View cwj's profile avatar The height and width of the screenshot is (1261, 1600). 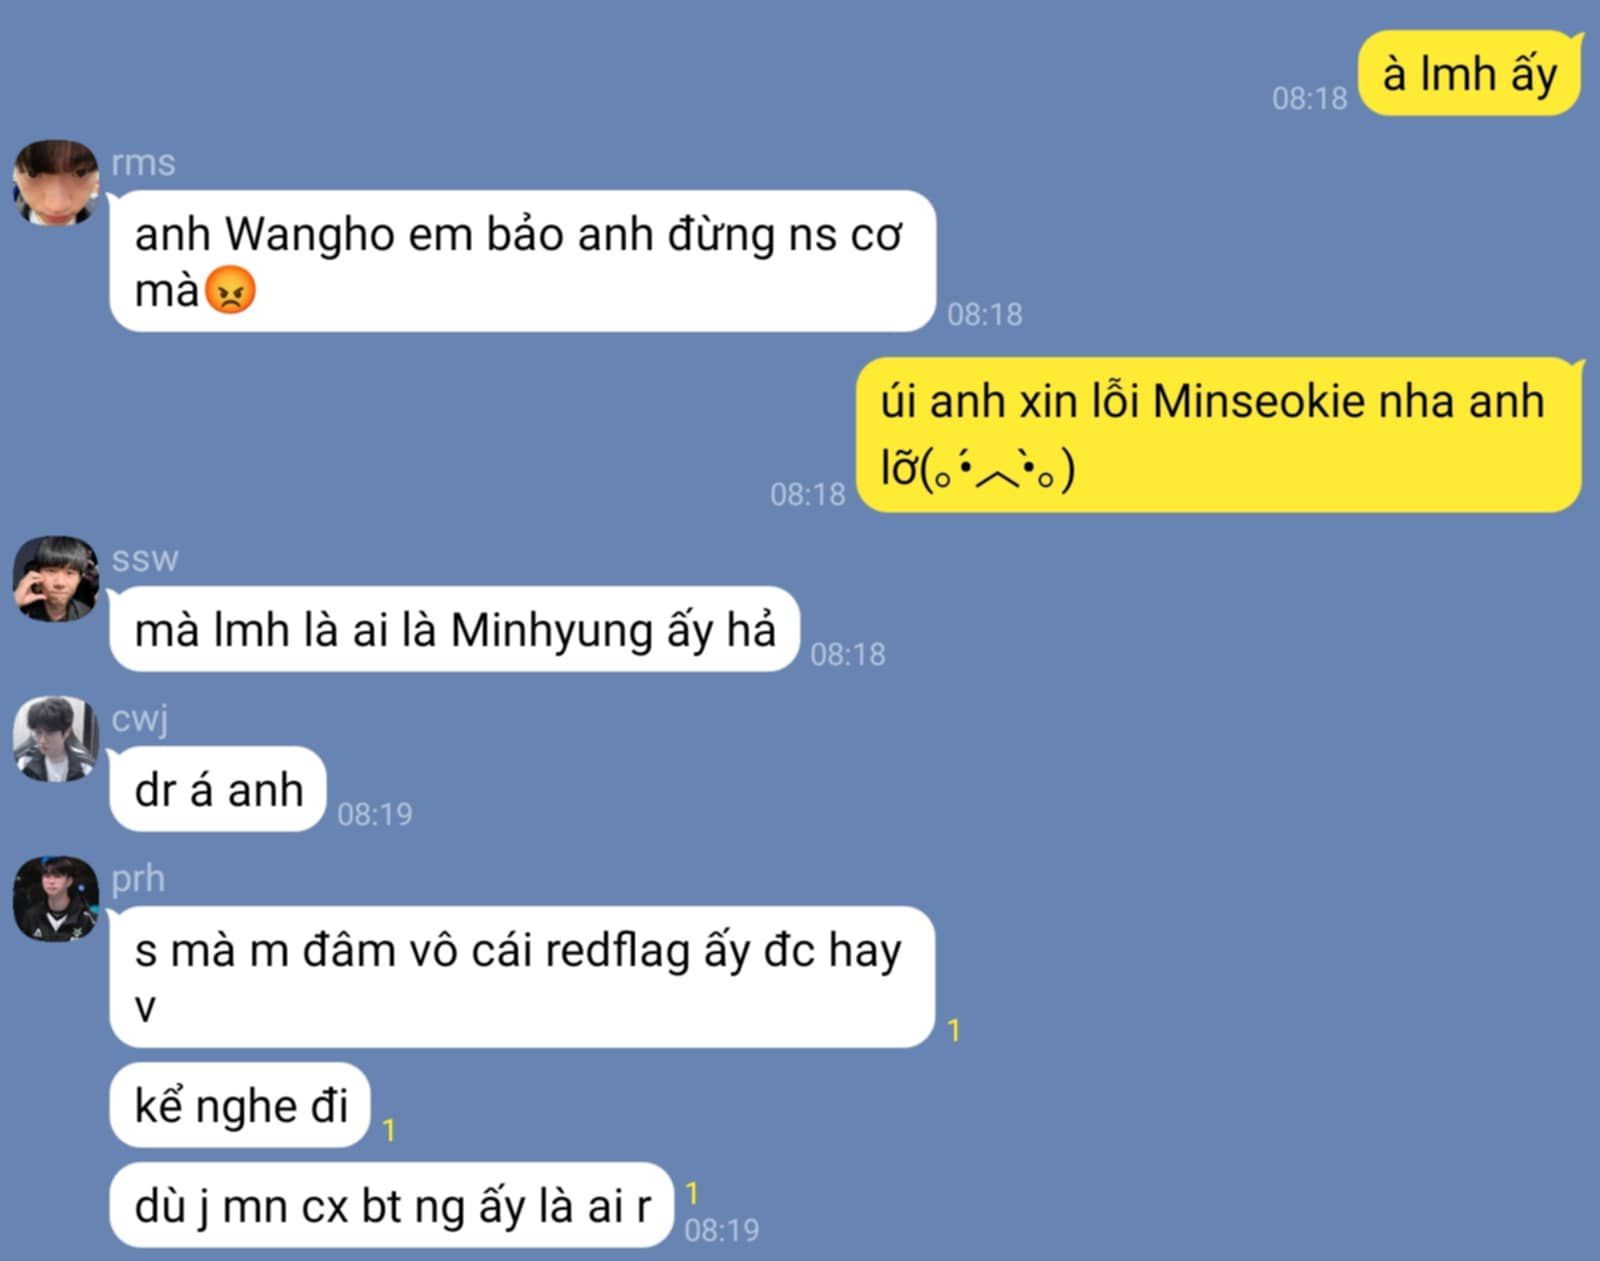pos(56,738)
